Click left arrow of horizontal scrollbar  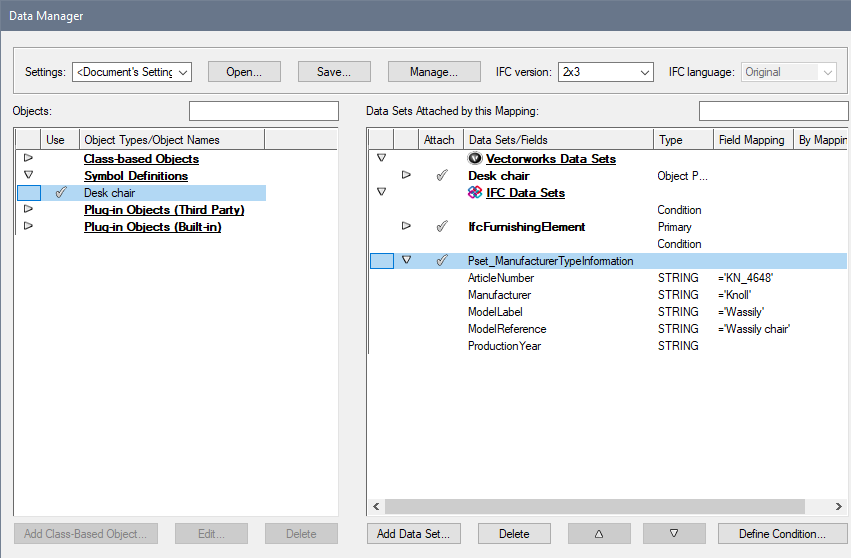[377, 507]
